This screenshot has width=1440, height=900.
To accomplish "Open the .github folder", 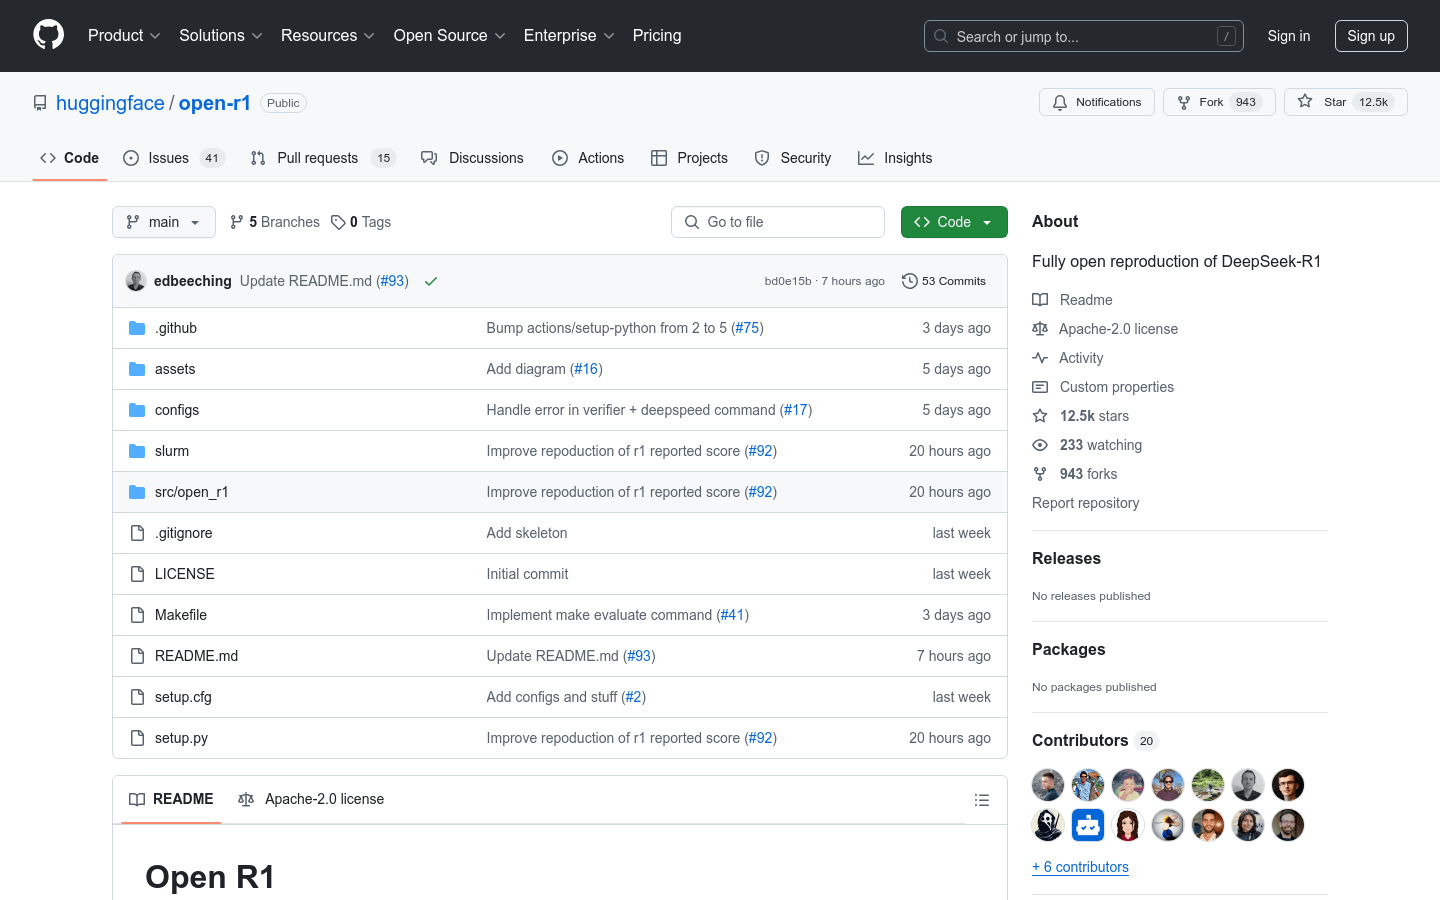I will tap(176, 328).
